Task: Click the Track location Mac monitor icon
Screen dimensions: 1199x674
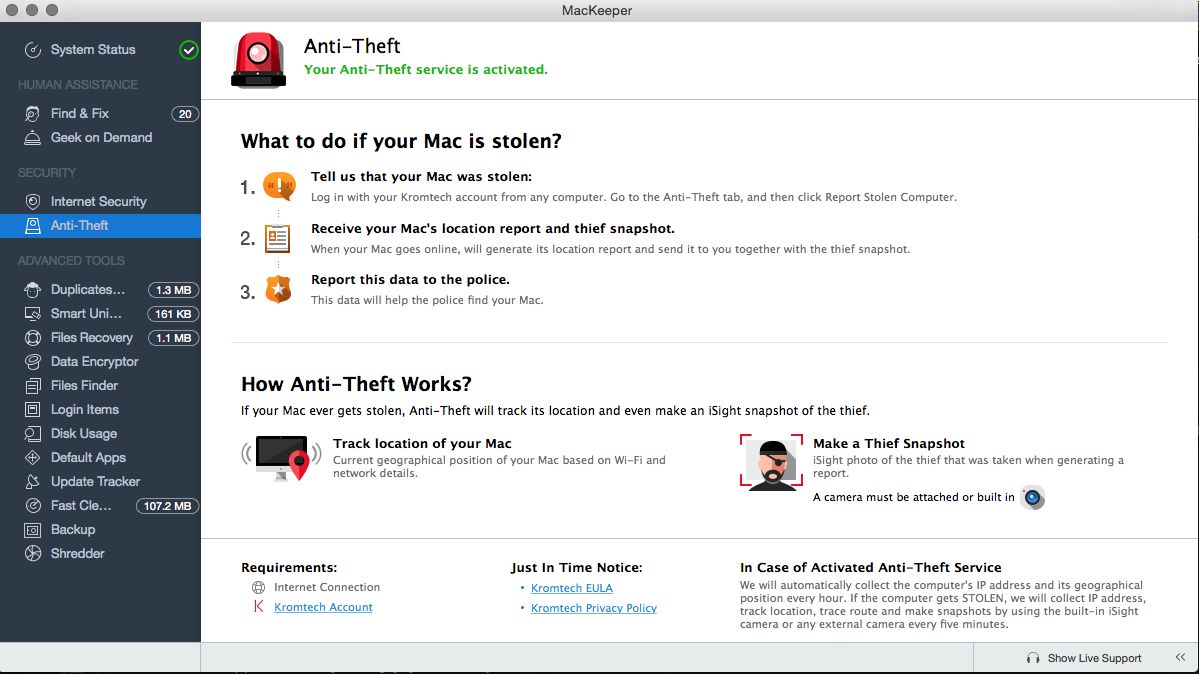Action: 281,457
